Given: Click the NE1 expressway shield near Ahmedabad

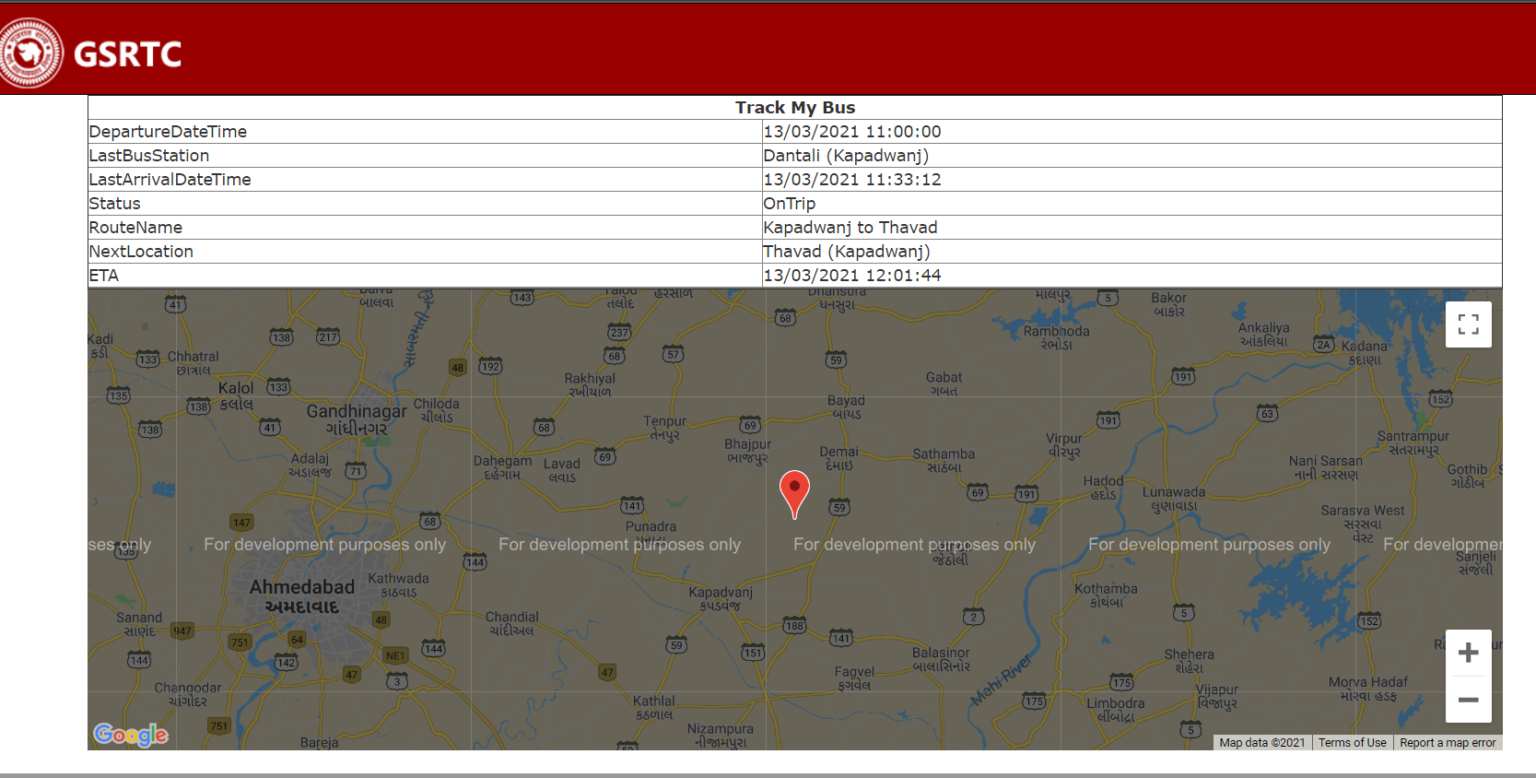Looking at the screenshot, I should point(395,654).
